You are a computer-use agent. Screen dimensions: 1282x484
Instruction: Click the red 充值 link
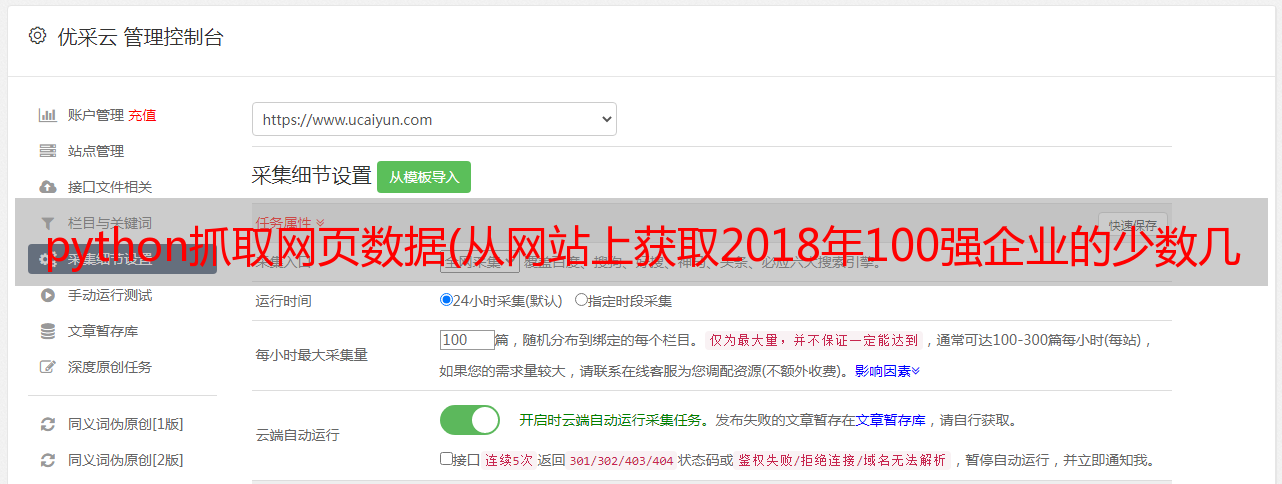[142, 115]
